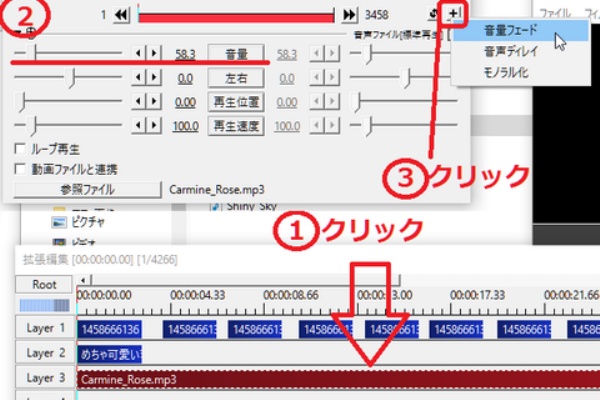Click the timeline scrollbar left arrow

[x=83, y=280]
